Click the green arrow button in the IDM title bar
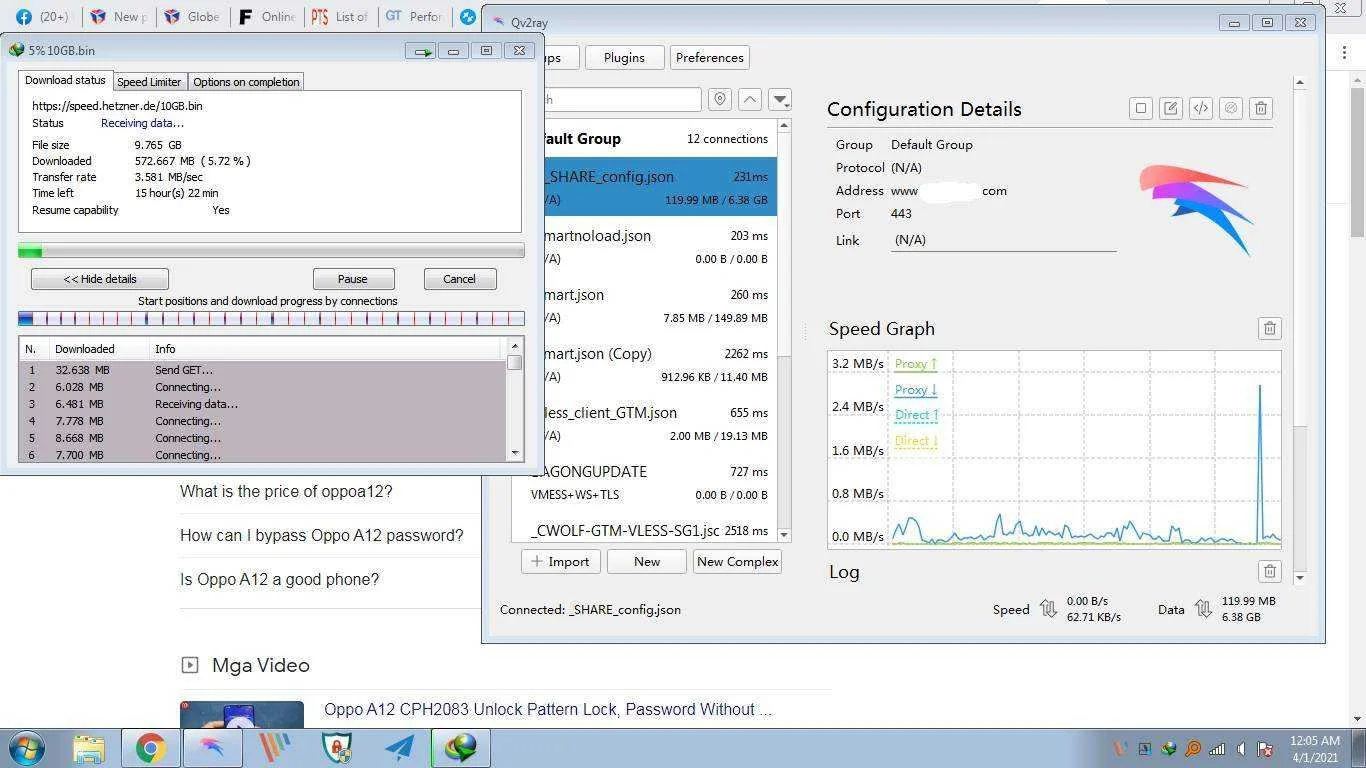 [420, 51]
